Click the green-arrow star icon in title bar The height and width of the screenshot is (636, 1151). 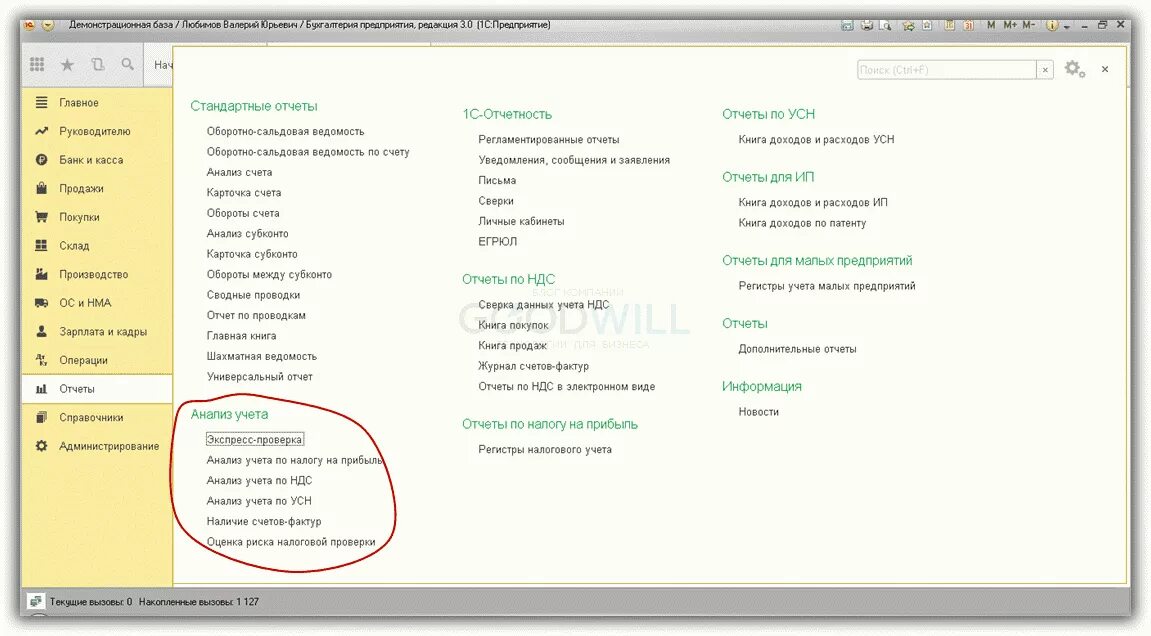[909, 26]
